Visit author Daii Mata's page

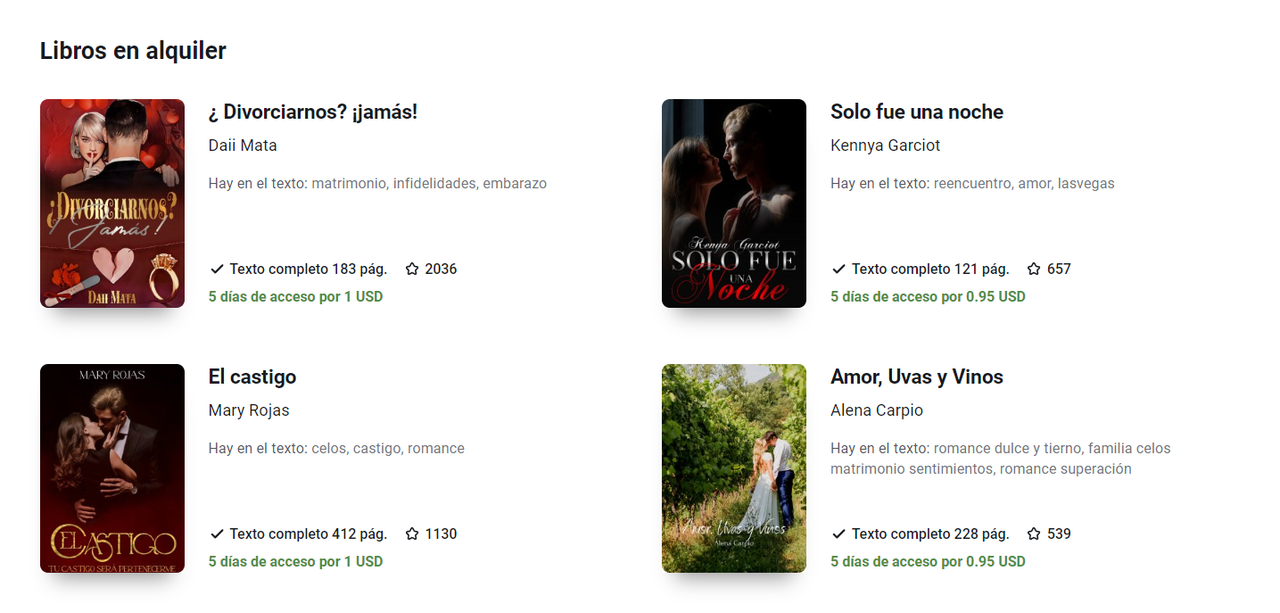[243, 145]
